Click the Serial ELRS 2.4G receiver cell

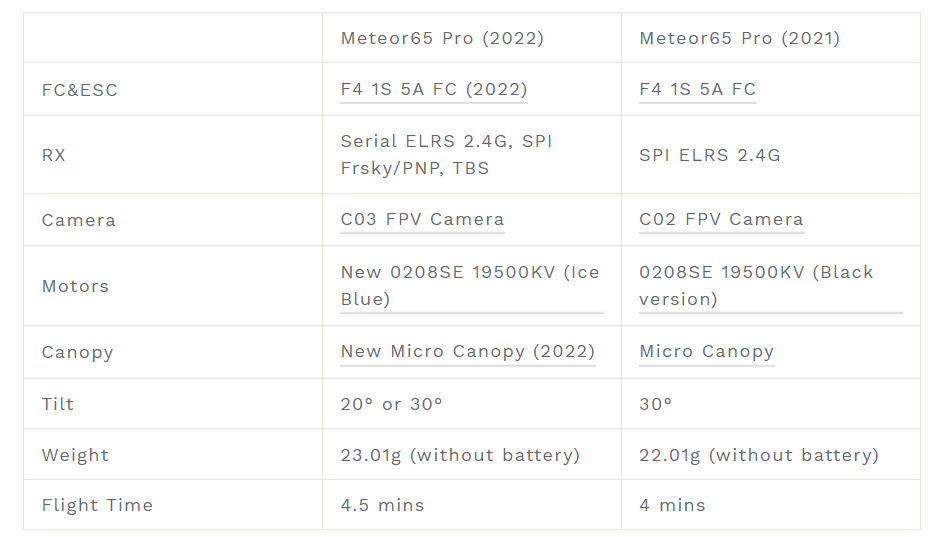[x=446, y=155]
